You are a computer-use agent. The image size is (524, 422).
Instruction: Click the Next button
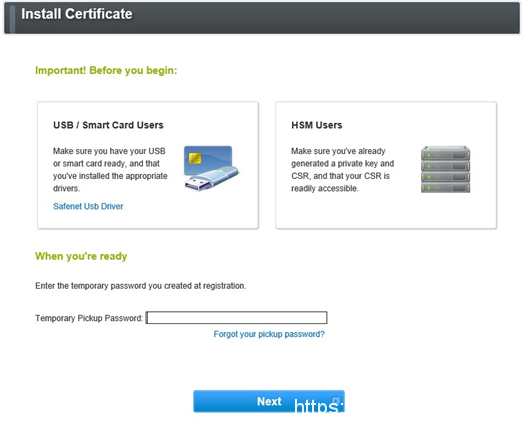(x=269, y=401)
